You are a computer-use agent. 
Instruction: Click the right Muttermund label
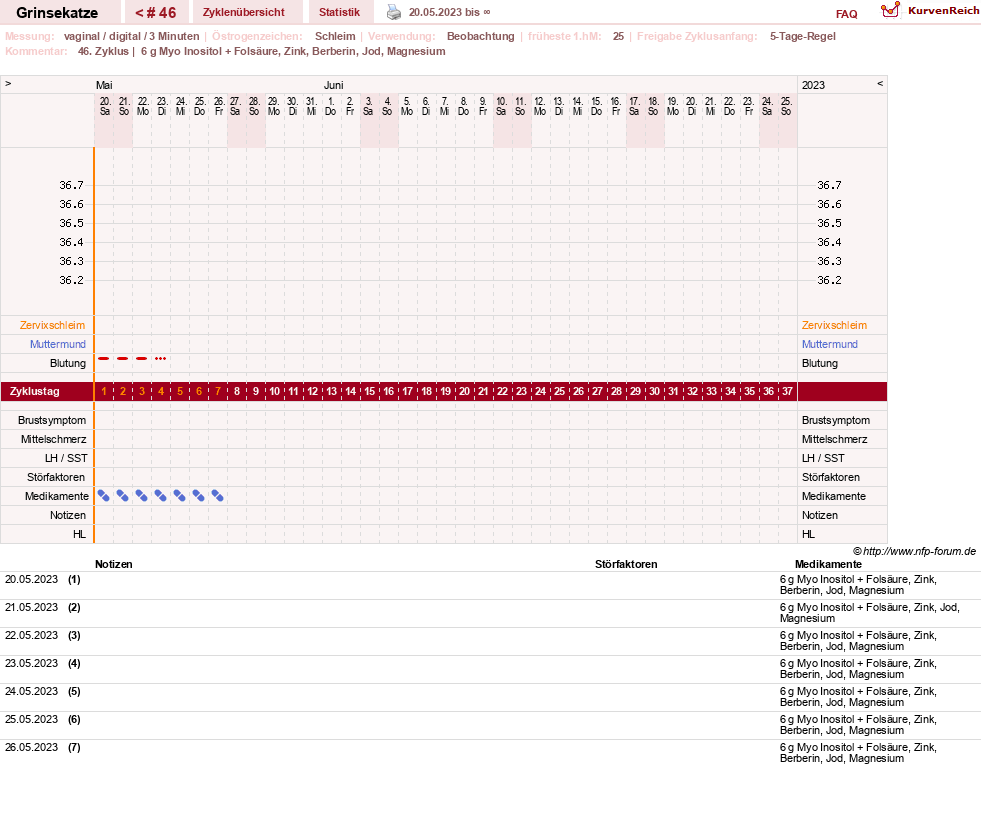pyautogui.click(x=830, y=344)
